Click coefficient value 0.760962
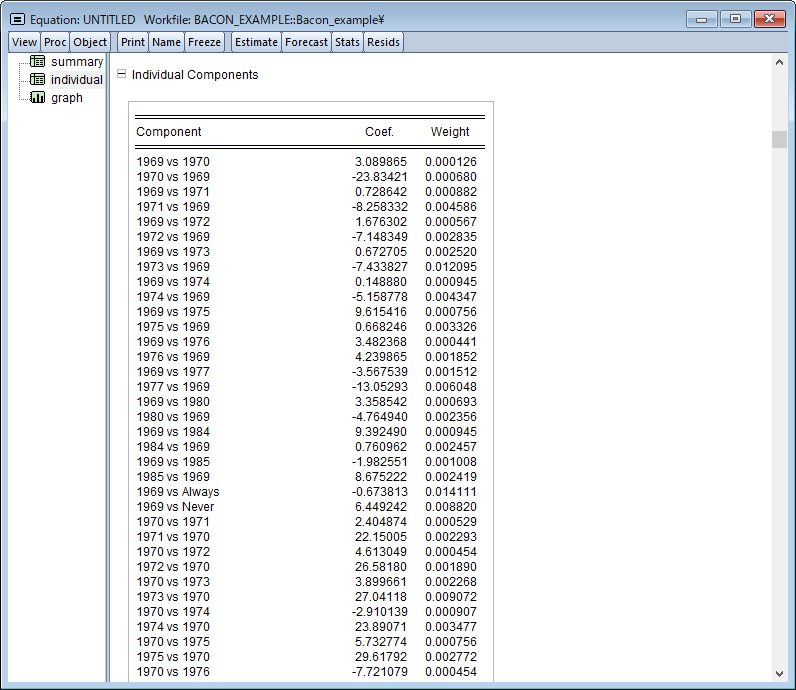 tap(381, 446)
